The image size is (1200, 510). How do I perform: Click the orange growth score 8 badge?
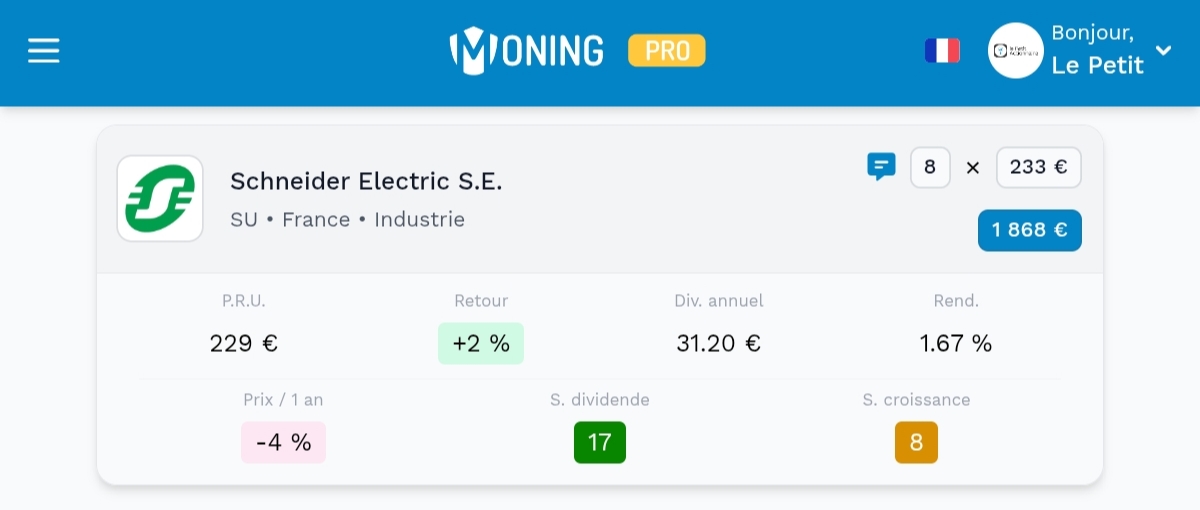(x=916, y=442)
